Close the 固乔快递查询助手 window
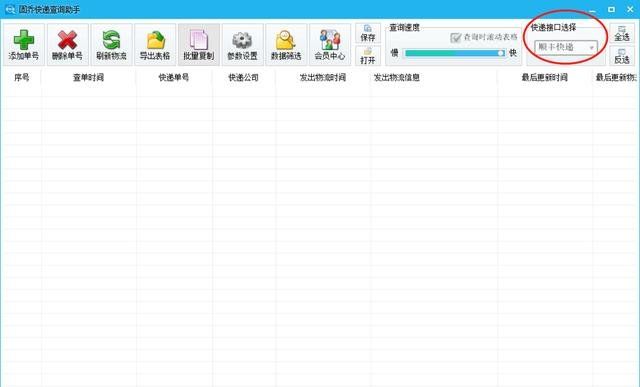Screen dimensions: 640x387 pyautogui.click(x=630, y=9)
